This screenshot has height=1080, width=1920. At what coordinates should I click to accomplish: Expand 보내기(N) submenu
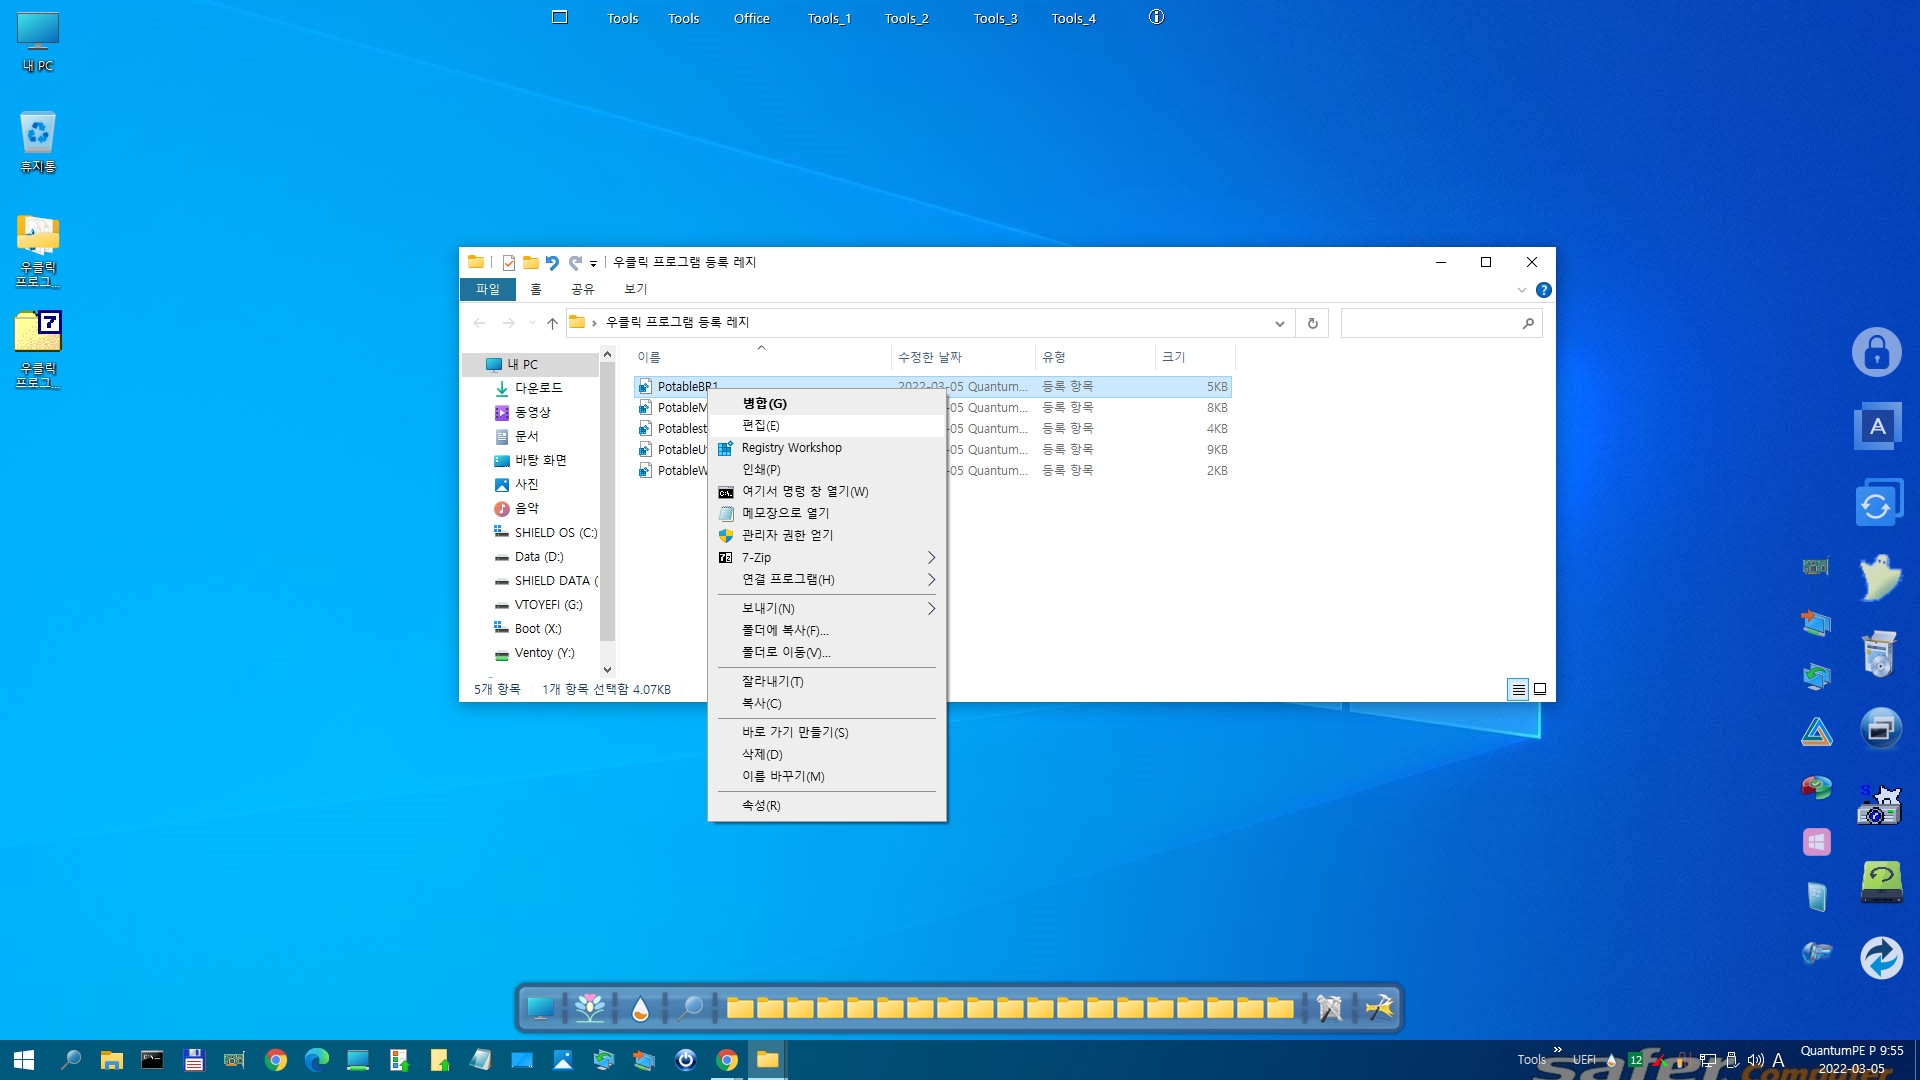click(827, 608)
